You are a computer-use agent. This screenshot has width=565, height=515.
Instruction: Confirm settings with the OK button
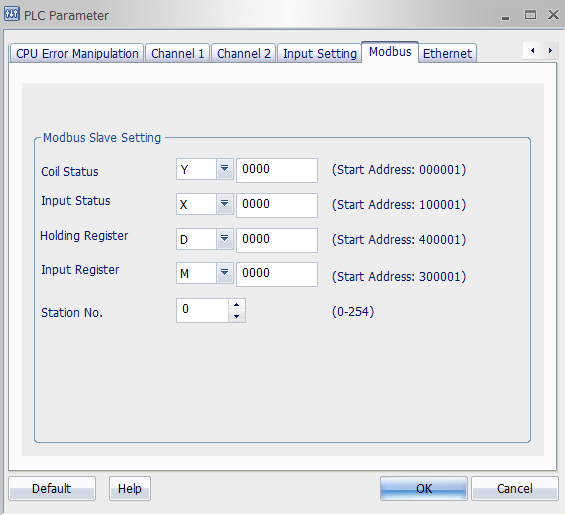pyautogui.click(x=424, y=489)
